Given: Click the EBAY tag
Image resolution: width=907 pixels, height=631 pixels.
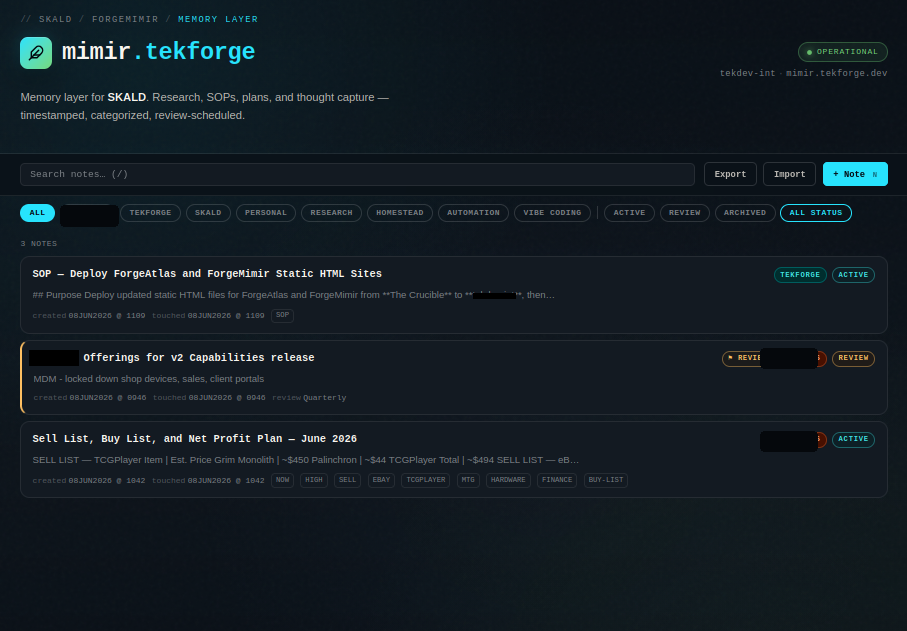Looking at the screenshot, I should pos(381,481).
